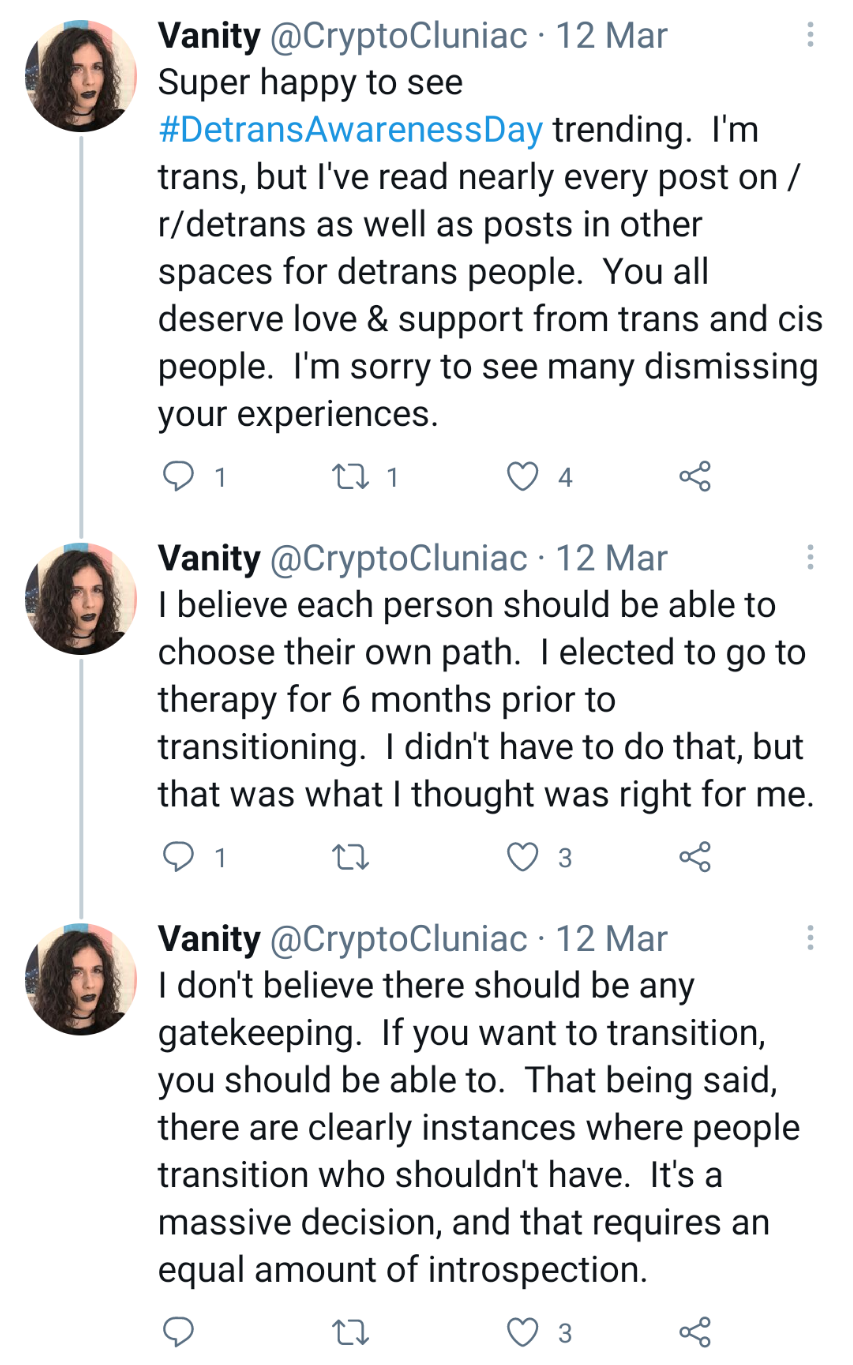Like the tweet about no gatekeeping
This screenshot has height=1365, width=853.
tap(523, 1332)
